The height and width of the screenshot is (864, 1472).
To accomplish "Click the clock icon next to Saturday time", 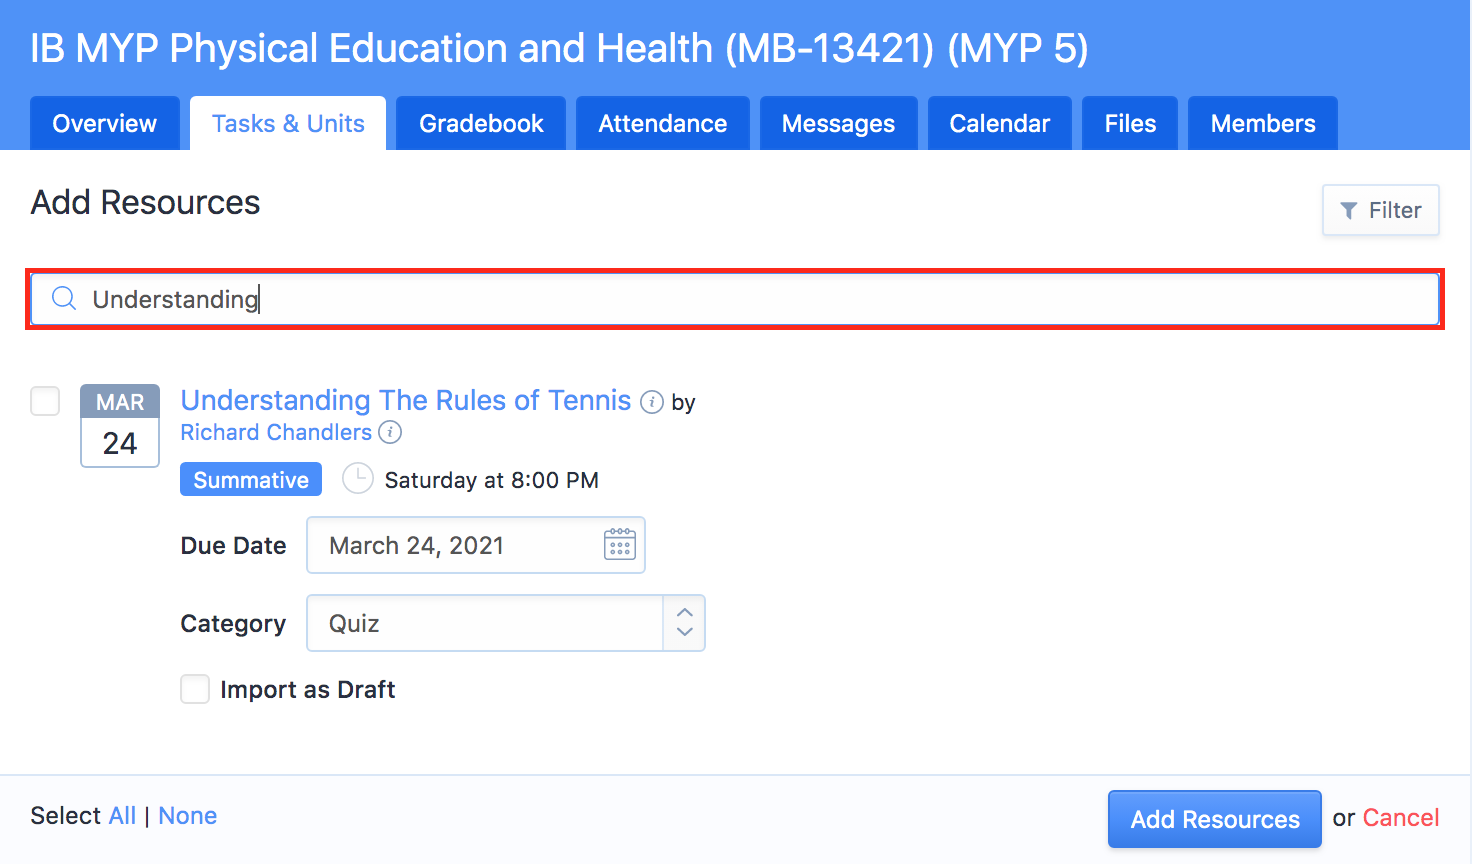I will [357, 480].
